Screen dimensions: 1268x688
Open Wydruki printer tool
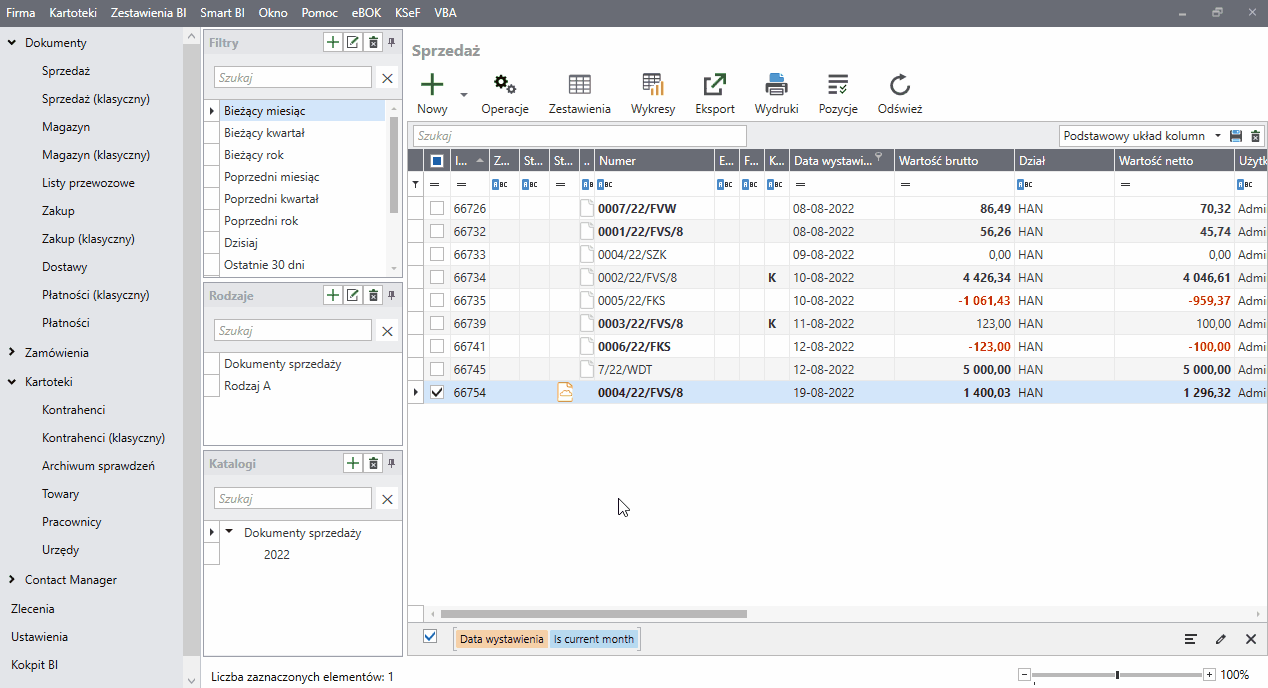[776, 86]
